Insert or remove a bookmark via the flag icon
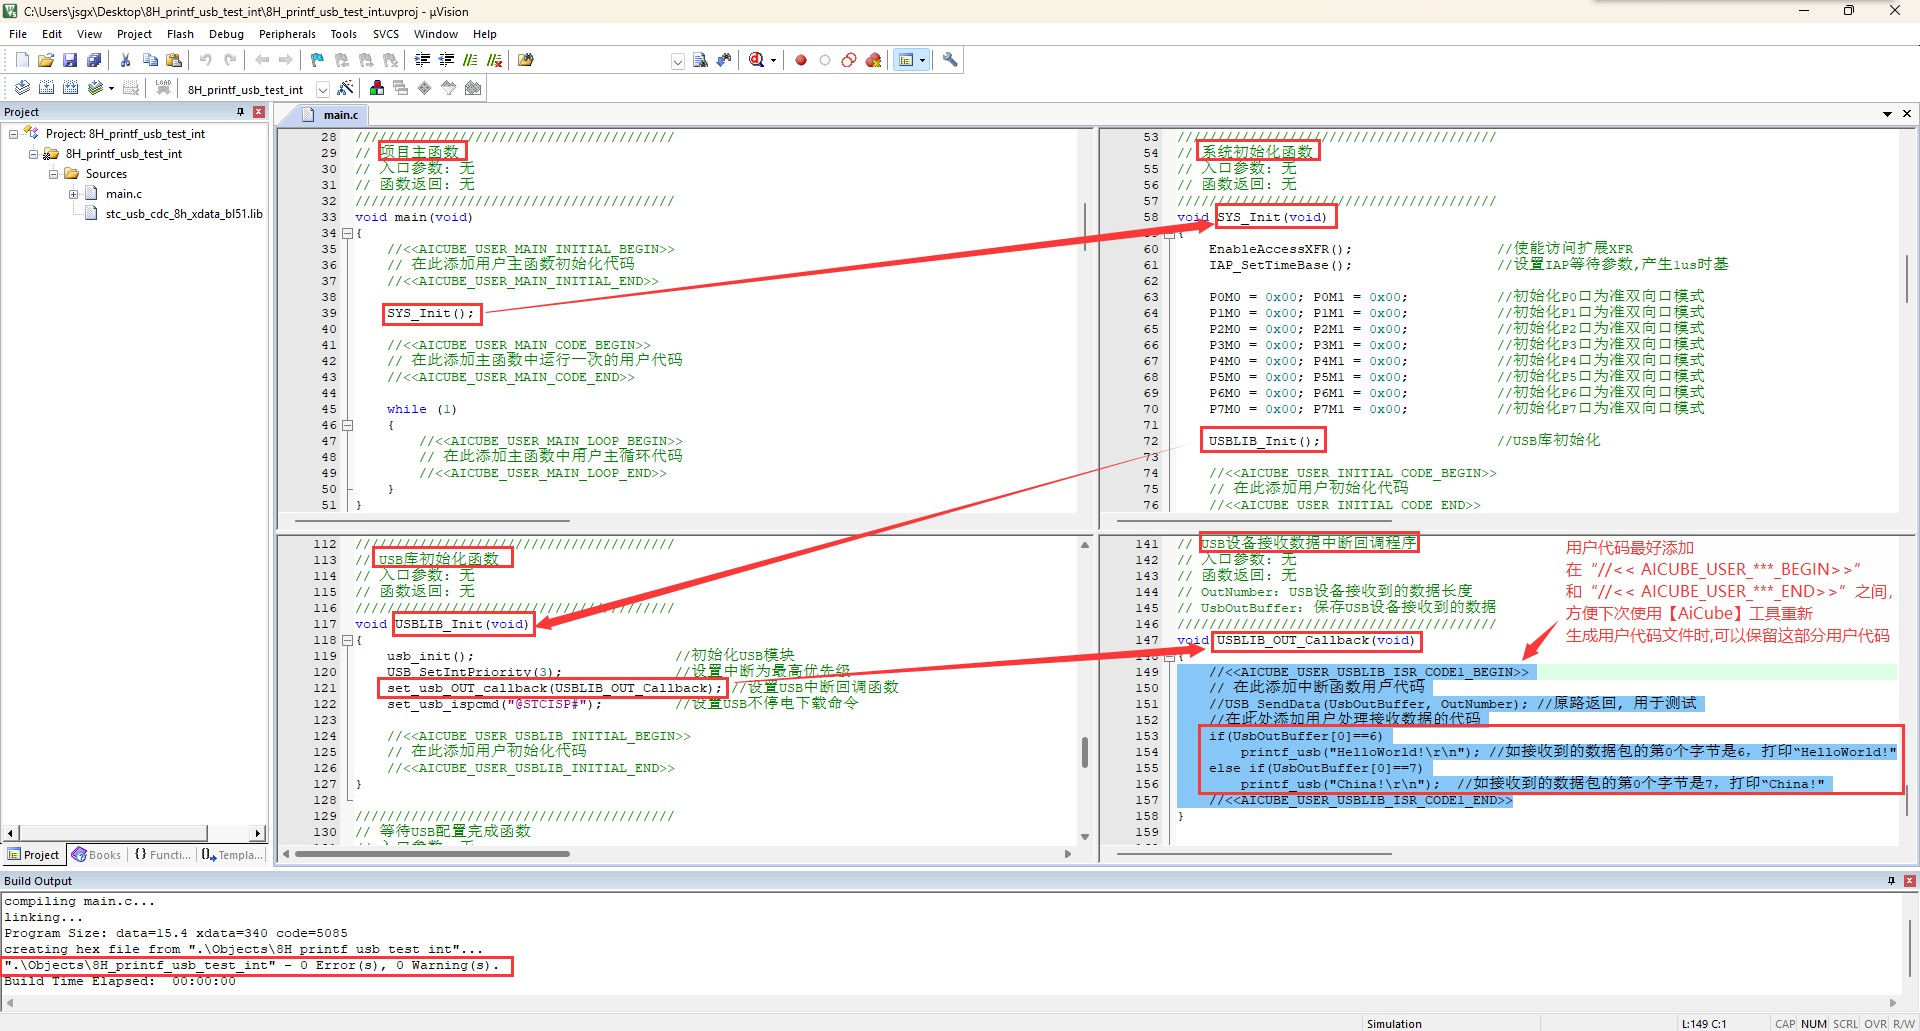Image resolution: width=1920 pixels, height=1031 pixels. click(318, 60)
